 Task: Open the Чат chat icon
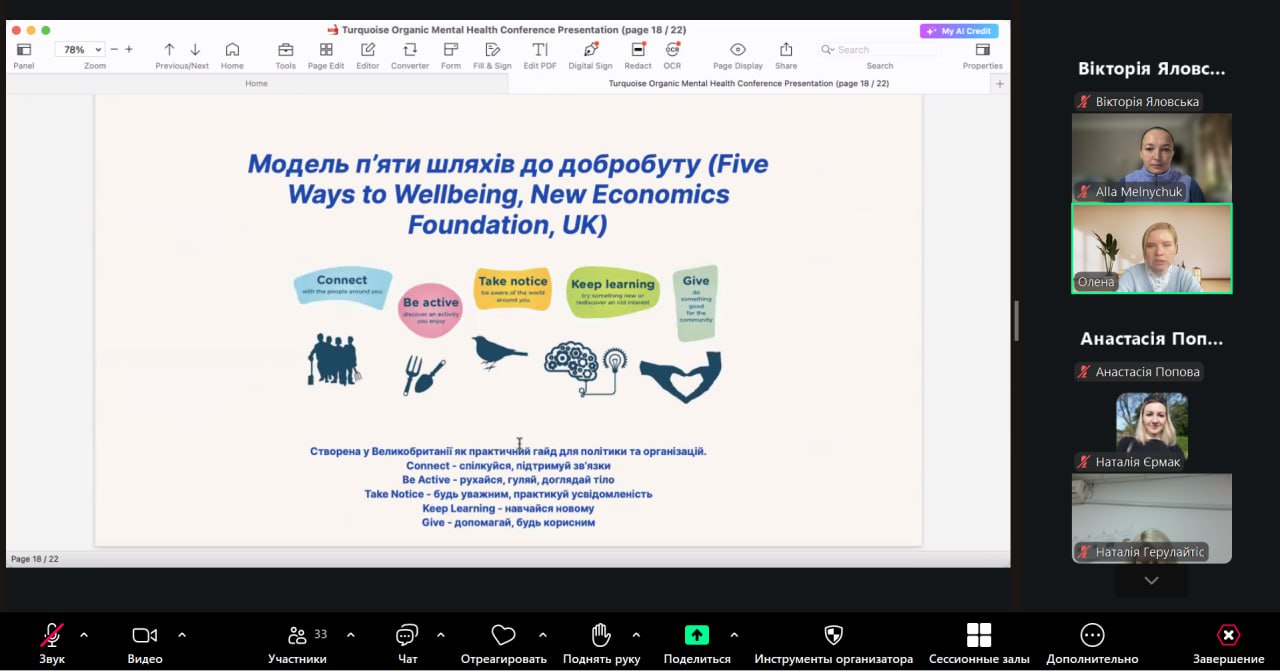(x=407, y=636)
